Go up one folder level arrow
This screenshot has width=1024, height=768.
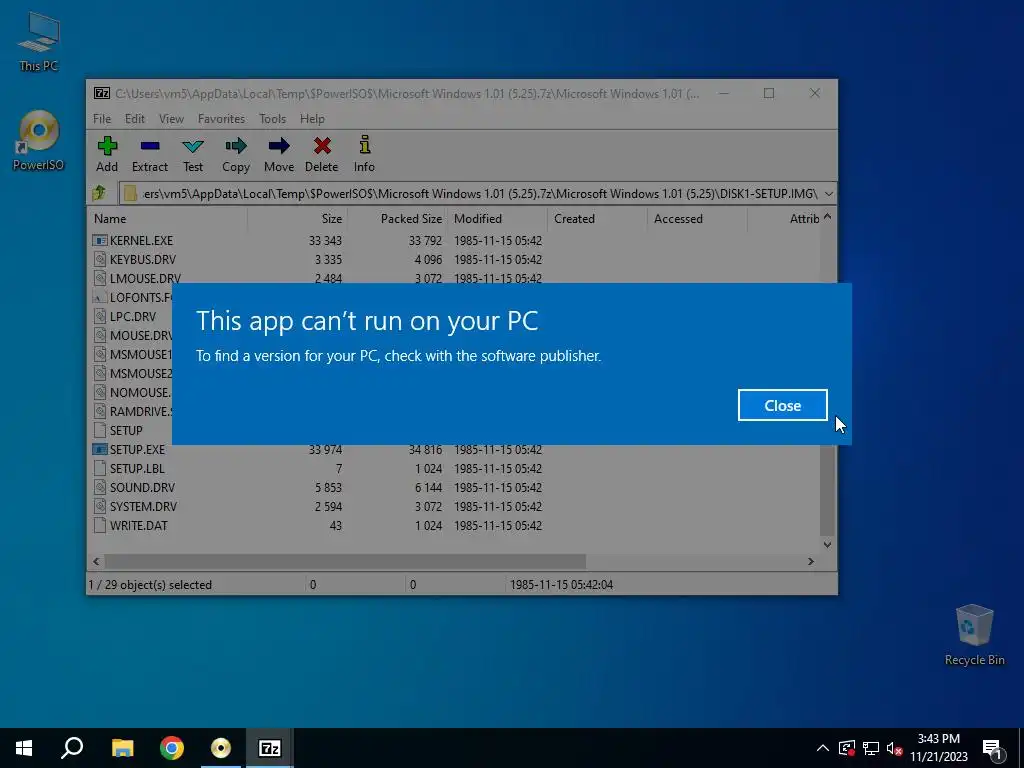point(99,193)
